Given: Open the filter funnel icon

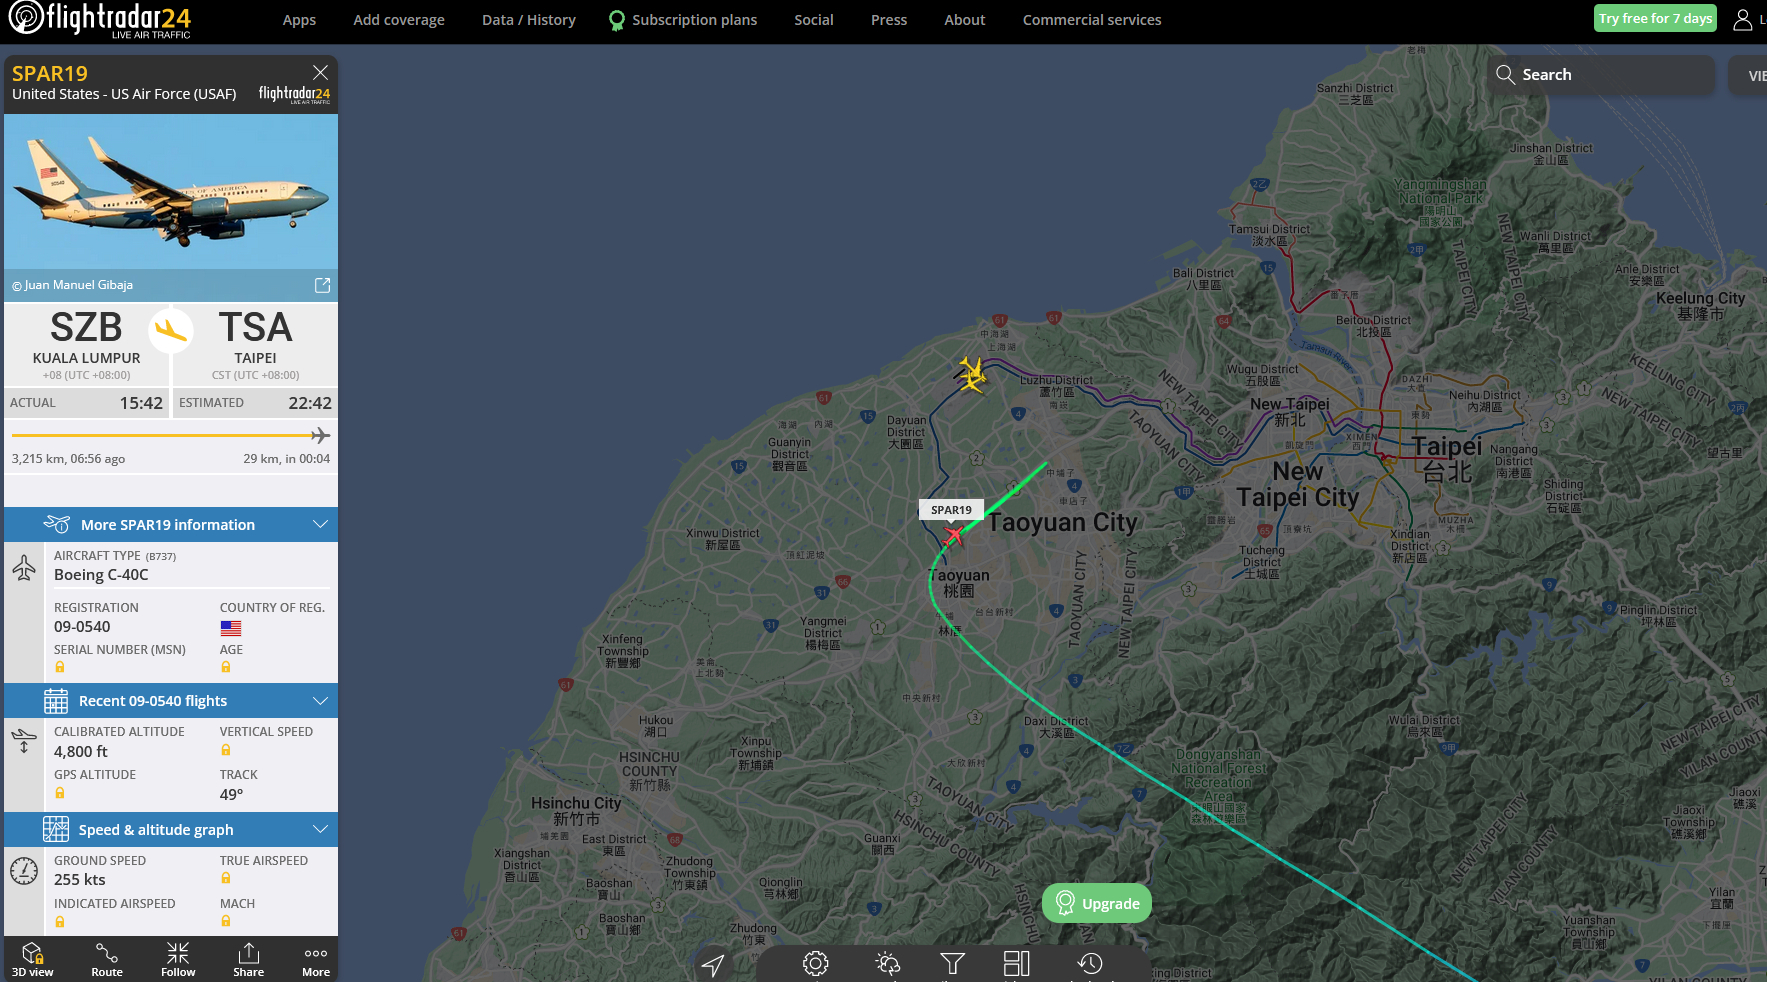Looking at the screenshot, I should (953, 963).
